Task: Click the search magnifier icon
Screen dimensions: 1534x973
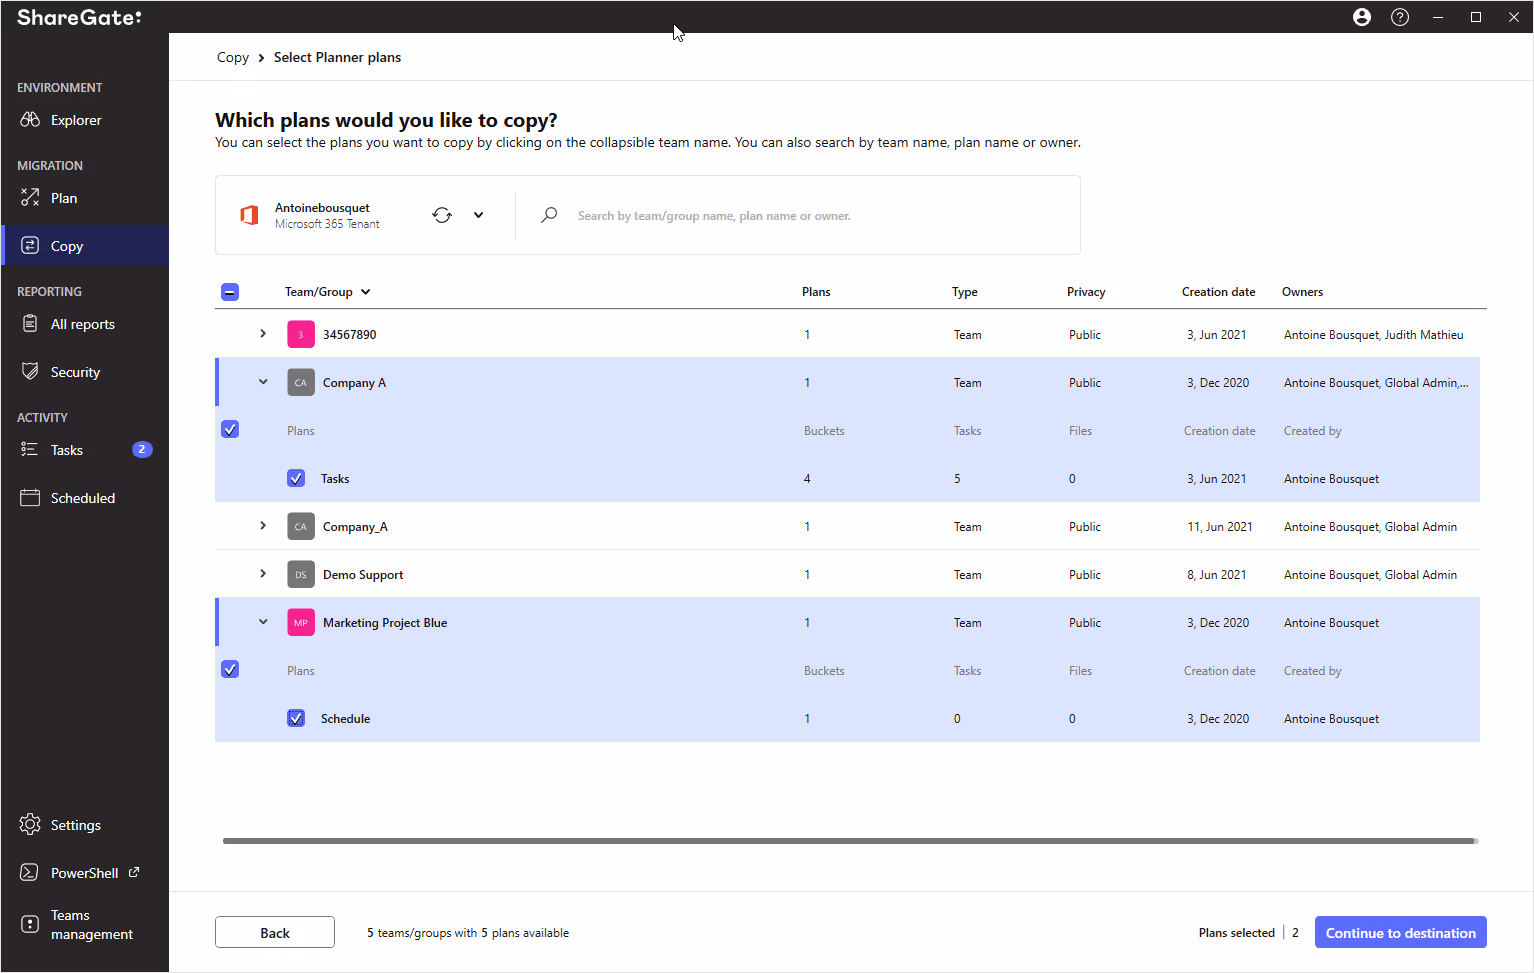Action: coord(549,215)
